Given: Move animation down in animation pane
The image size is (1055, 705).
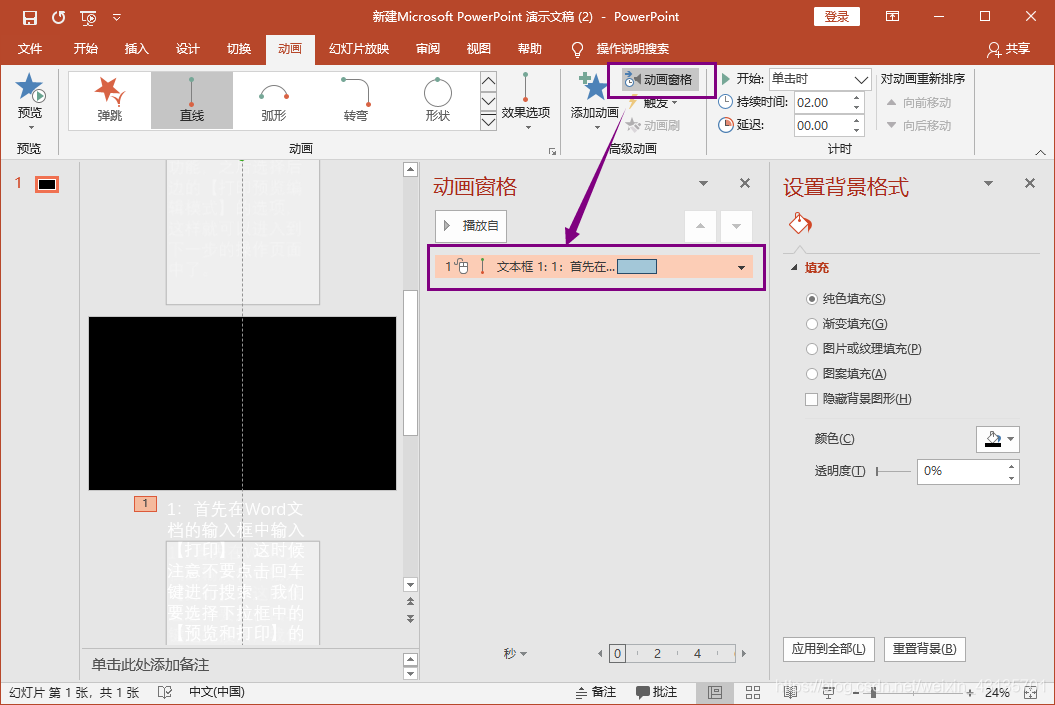Looking at the screenshot, I should 736,226.
